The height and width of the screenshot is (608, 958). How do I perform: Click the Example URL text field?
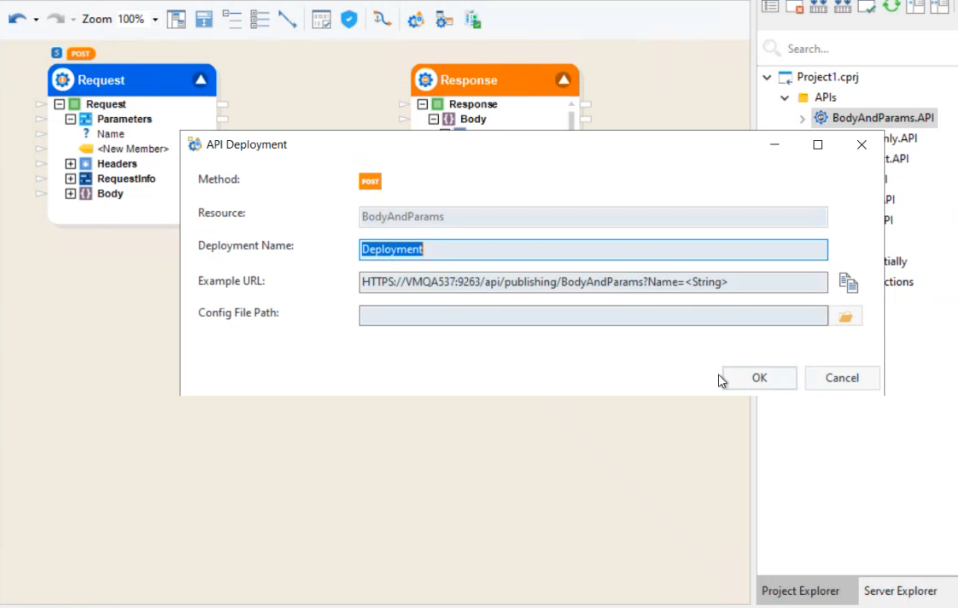click(593, 282)
